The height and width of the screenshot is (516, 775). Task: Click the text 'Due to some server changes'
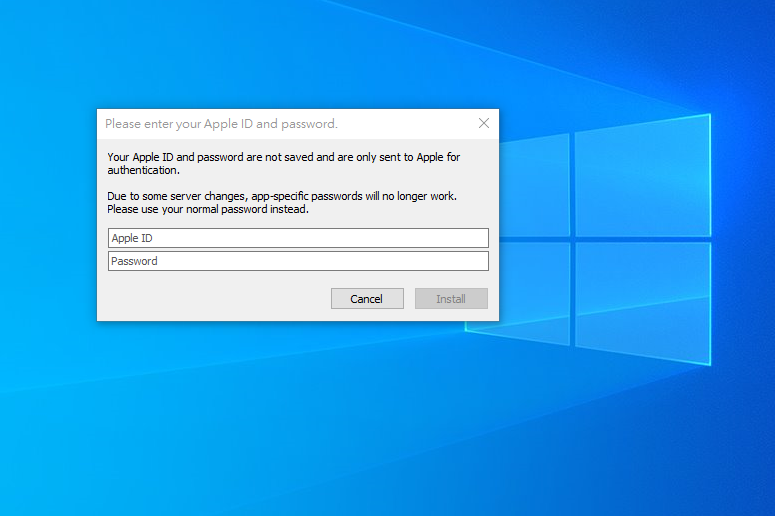coord(177,196)
